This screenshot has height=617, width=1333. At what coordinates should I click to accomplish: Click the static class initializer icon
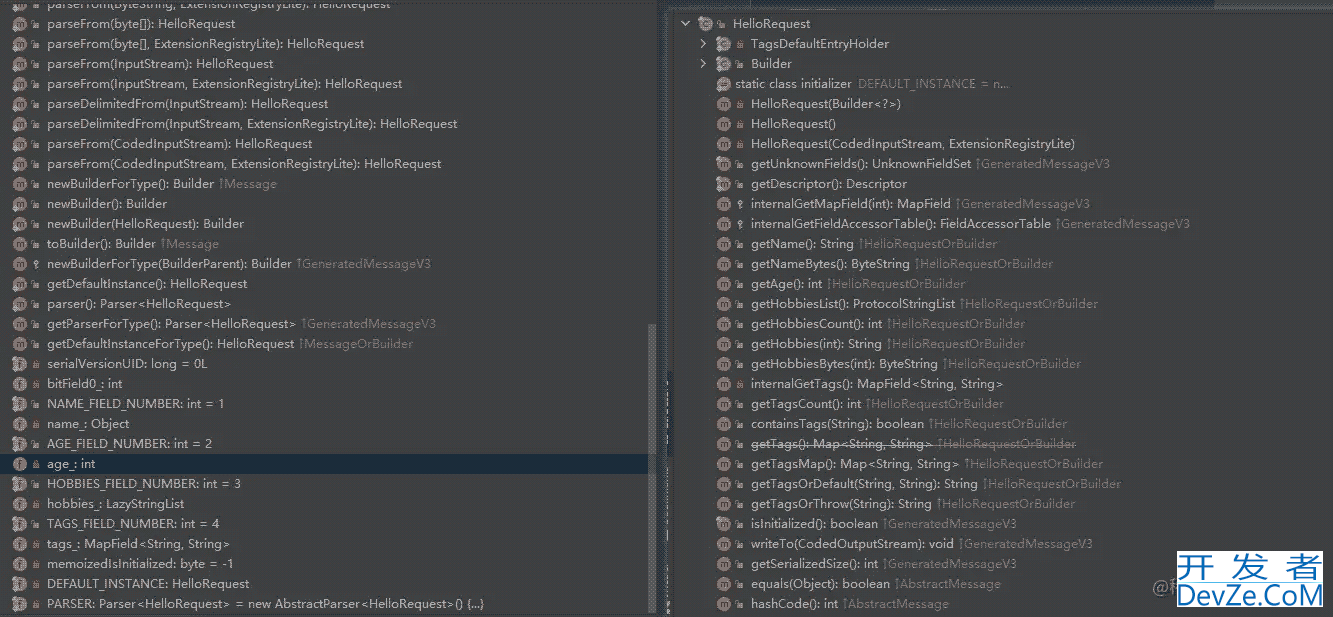click(x=725, y=83)
